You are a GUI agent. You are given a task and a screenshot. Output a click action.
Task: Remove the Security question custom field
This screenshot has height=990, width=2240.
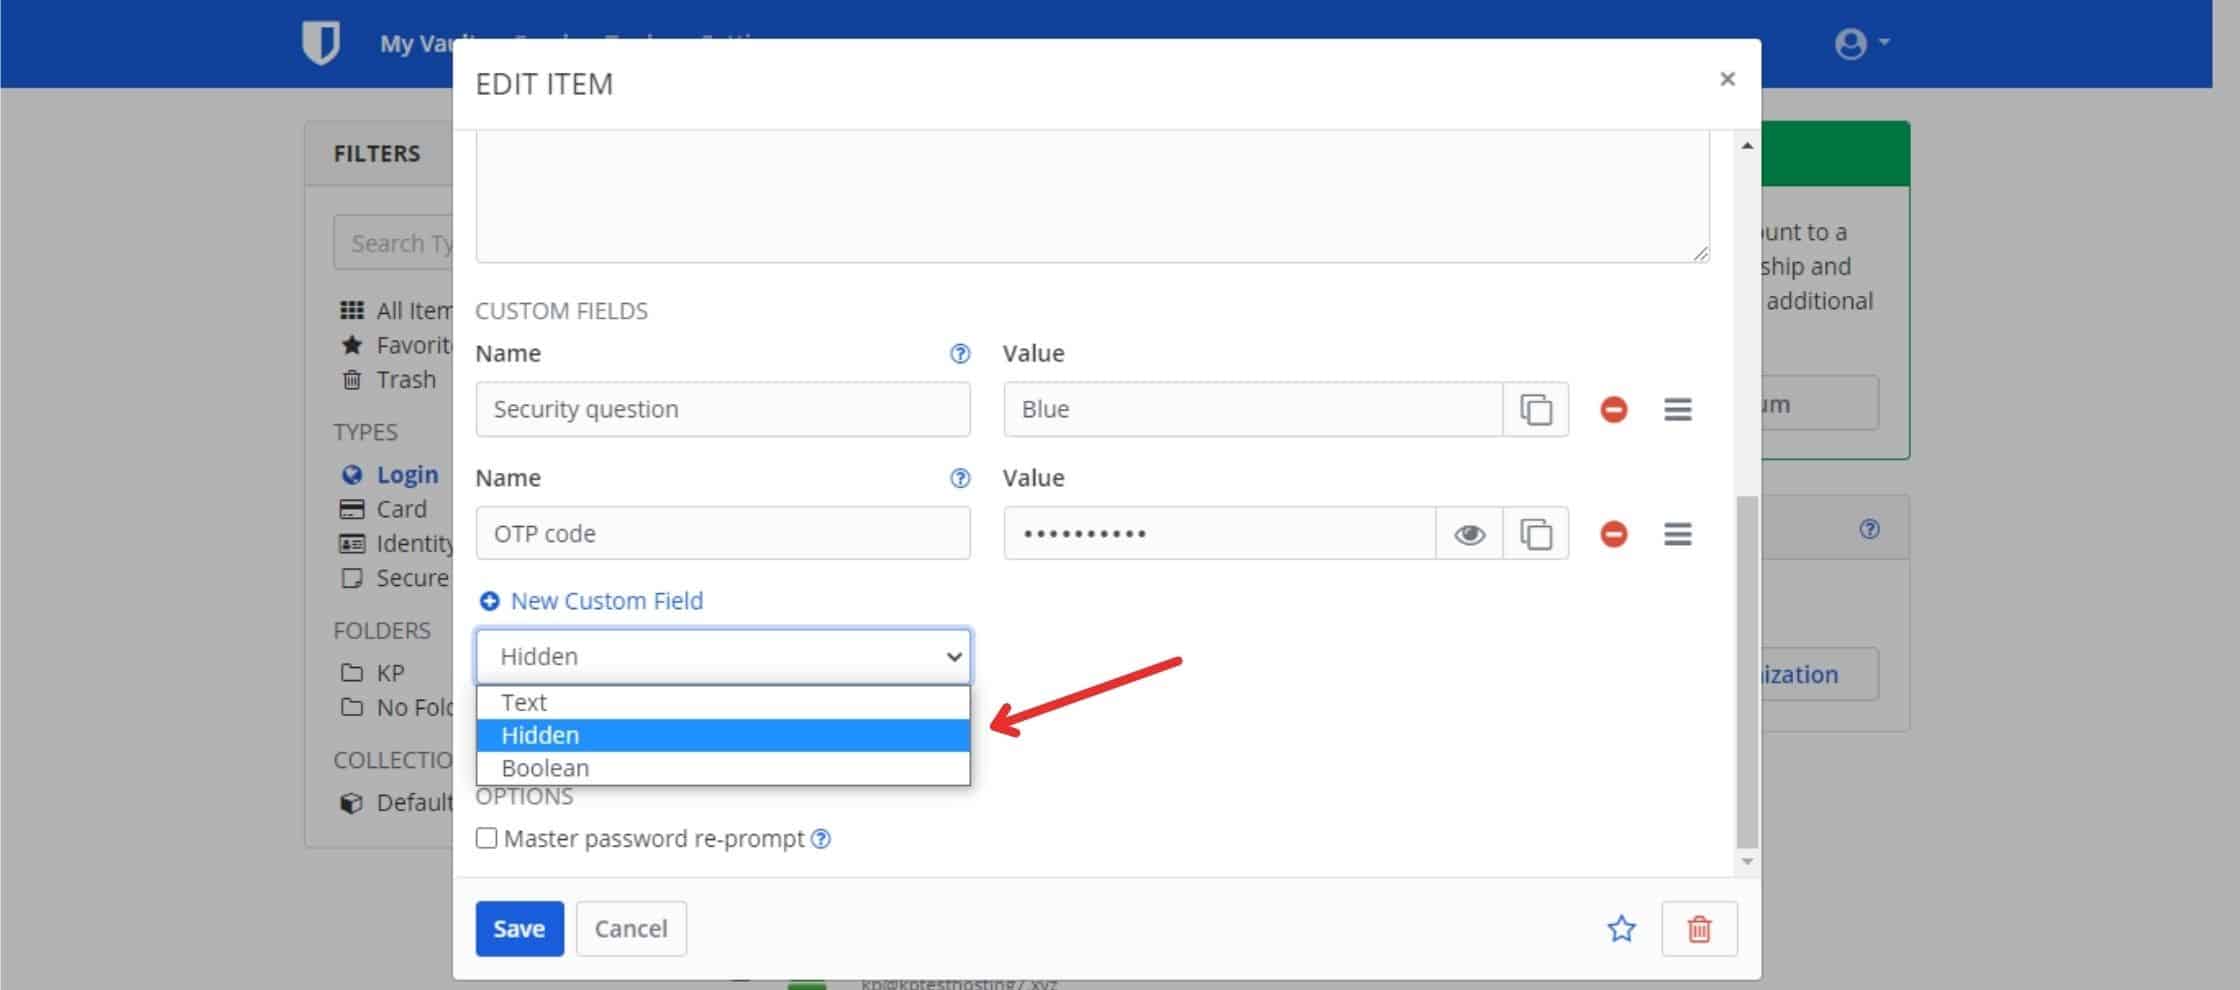click(1613, 409)
